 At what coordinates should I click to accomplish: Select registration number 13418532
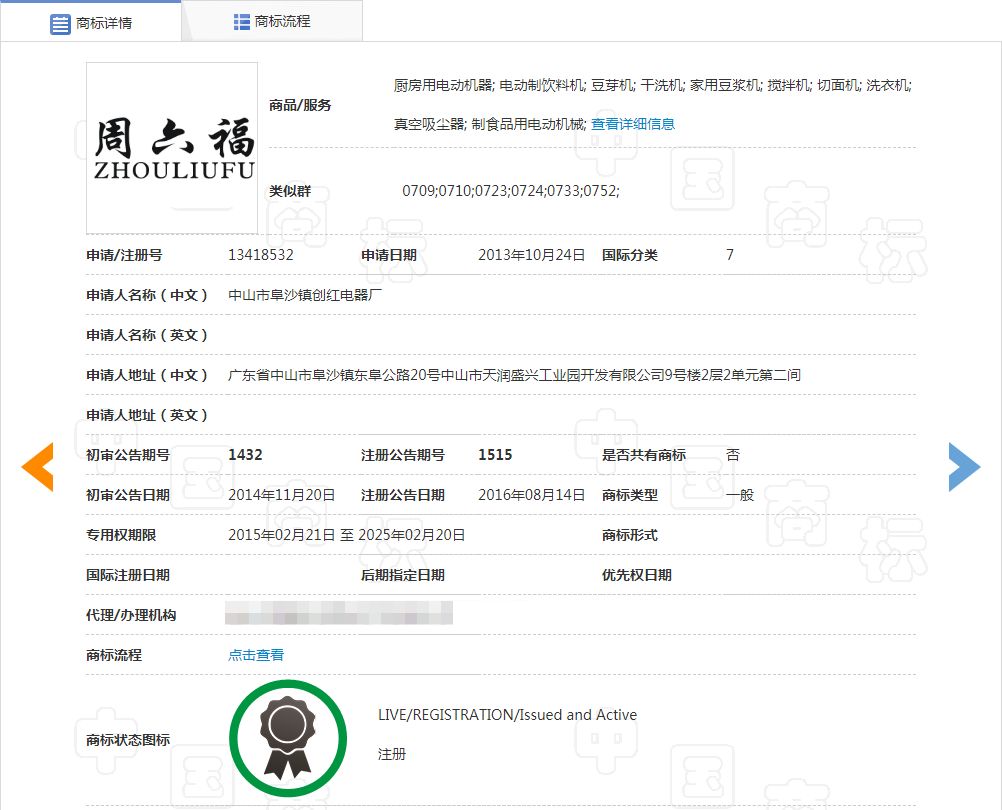(x=261, y=255)
